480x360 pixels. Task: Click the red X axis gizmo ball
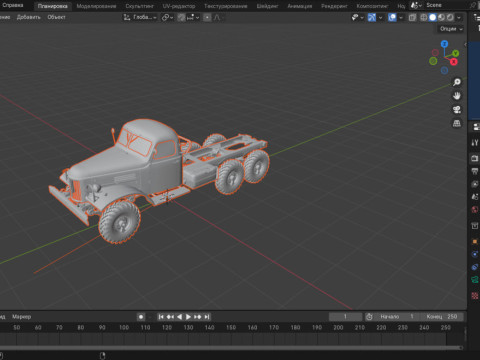454,62
